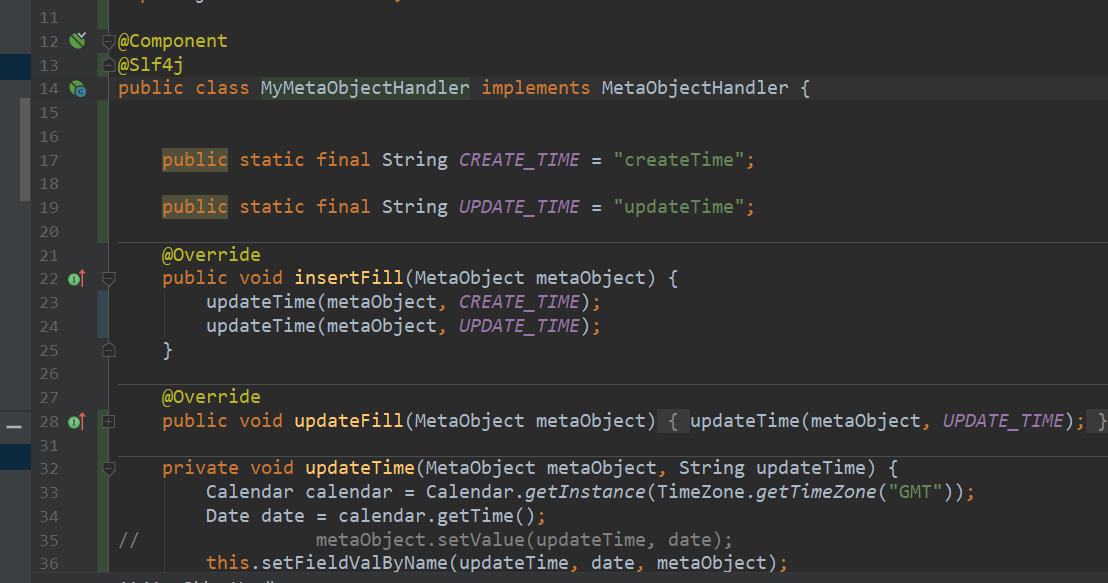Click the commented-out metaObject.setValue line
This screenshot has height=583, width=1108.
[524, 540]
